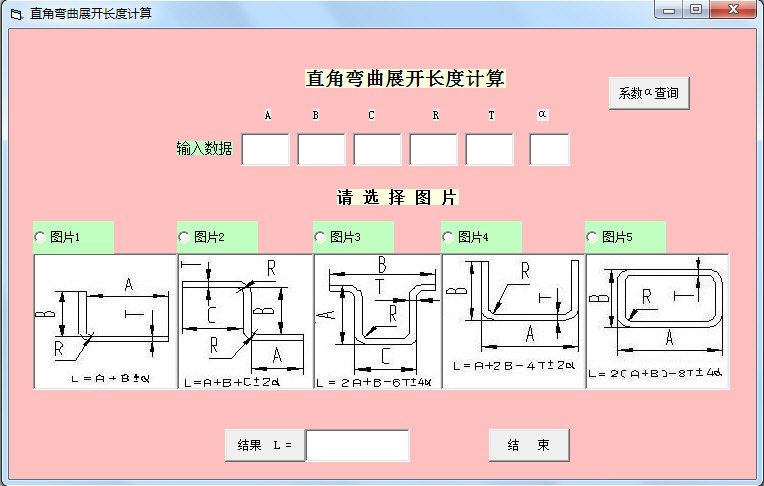Click the T thickness input field
Image resolution: width=764 pixels, height=486 pixels.
click(x=490, y=150)
